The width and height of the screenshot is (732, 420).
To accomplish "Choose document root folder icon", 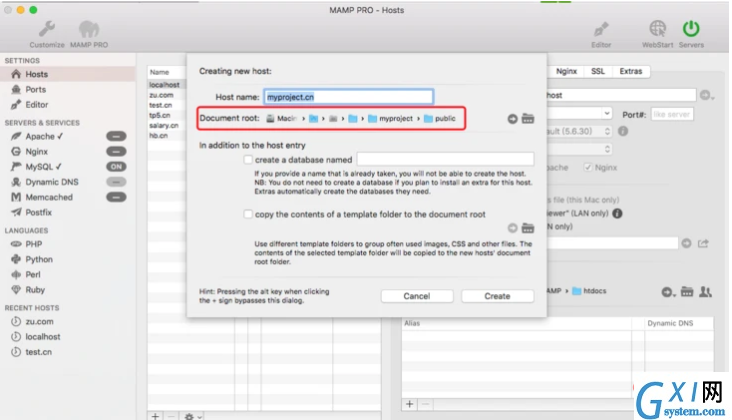I will (x=528, y=119).
